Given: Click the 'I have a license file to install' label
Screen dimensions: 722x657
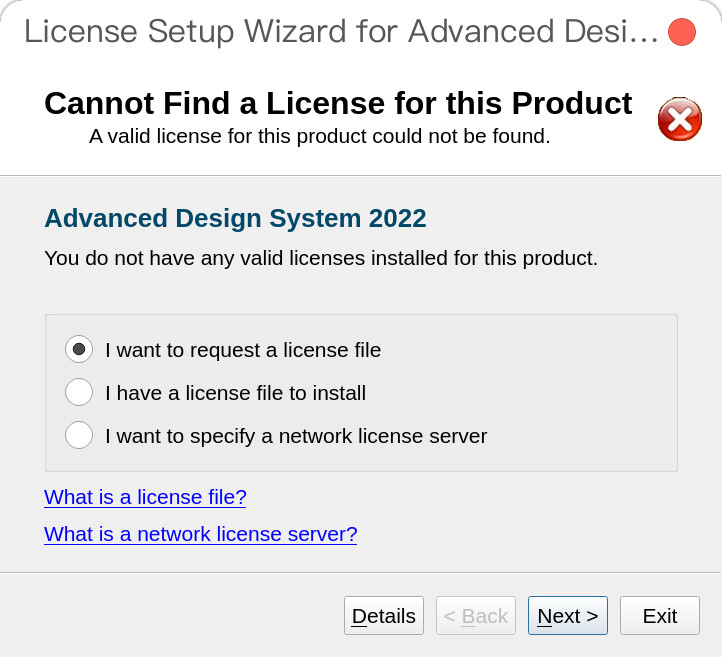Looking at the screenshot, I should coord(235,393).
